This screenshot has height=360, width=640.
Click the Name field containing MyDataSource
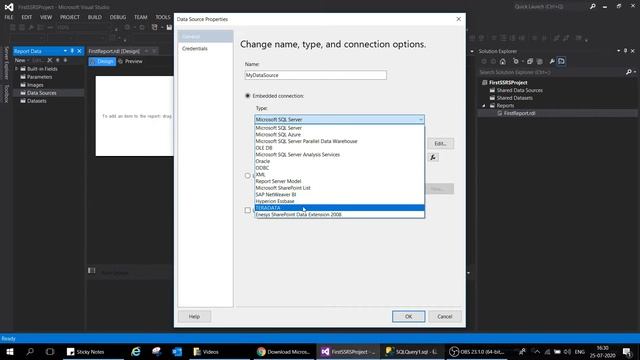(x=316, y=75)
